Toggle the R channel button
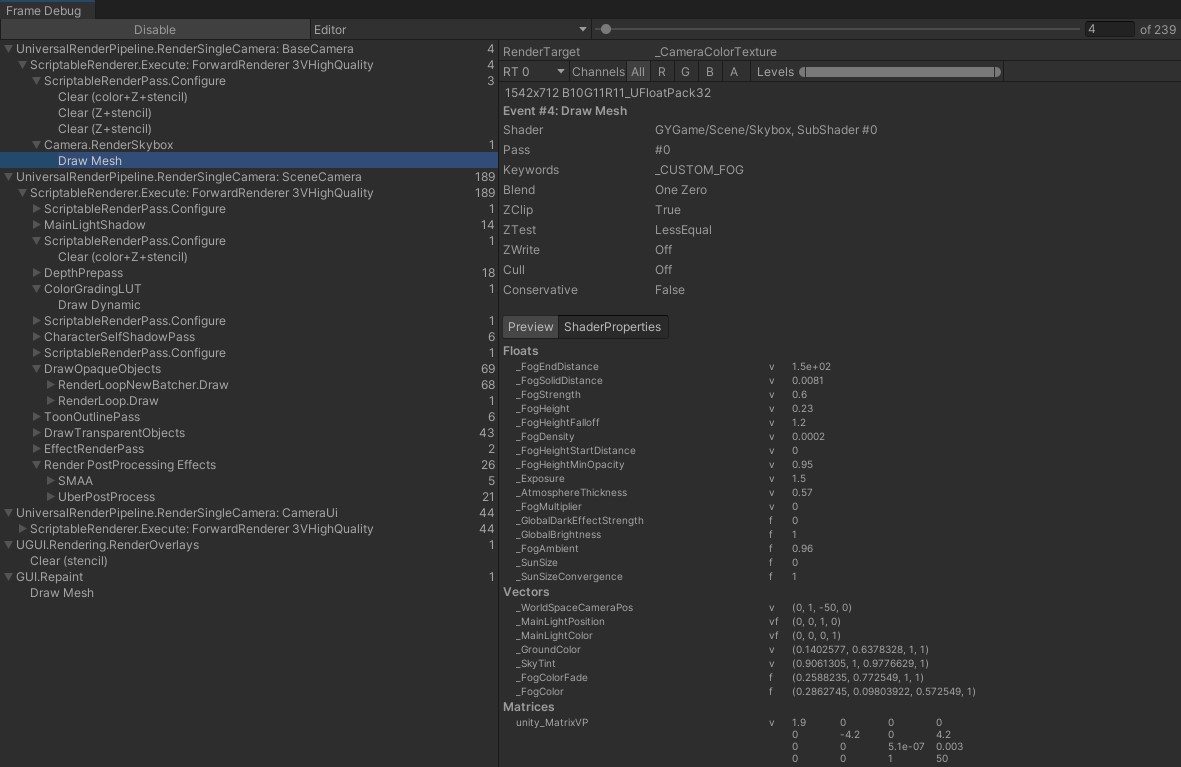Viewport: 1181px width, 767px height. point(661,72)
